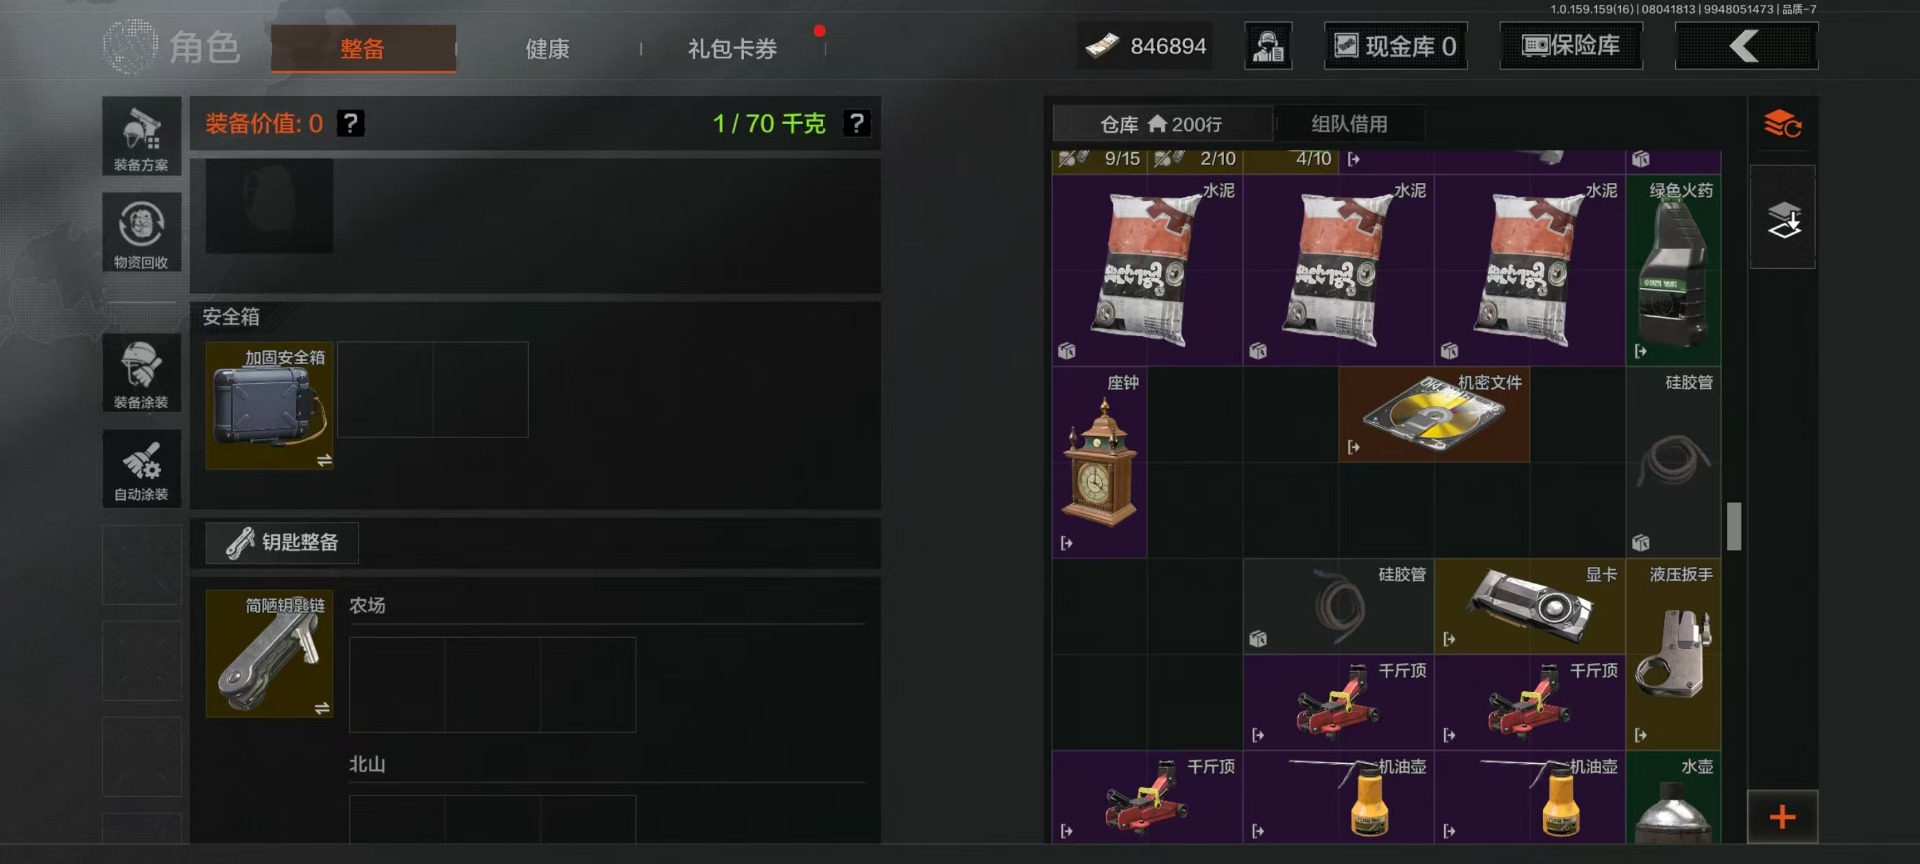The height and width of the screenshot is (864, 1920).
Task: Toggle swap arrows on 简陋钥匙链
Action: [322, 708]
